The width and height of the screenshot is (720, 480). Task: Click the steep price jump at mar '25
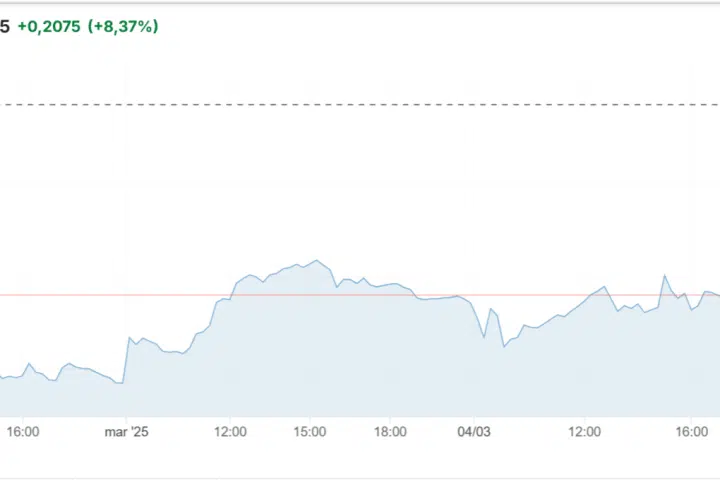(127, 340)
